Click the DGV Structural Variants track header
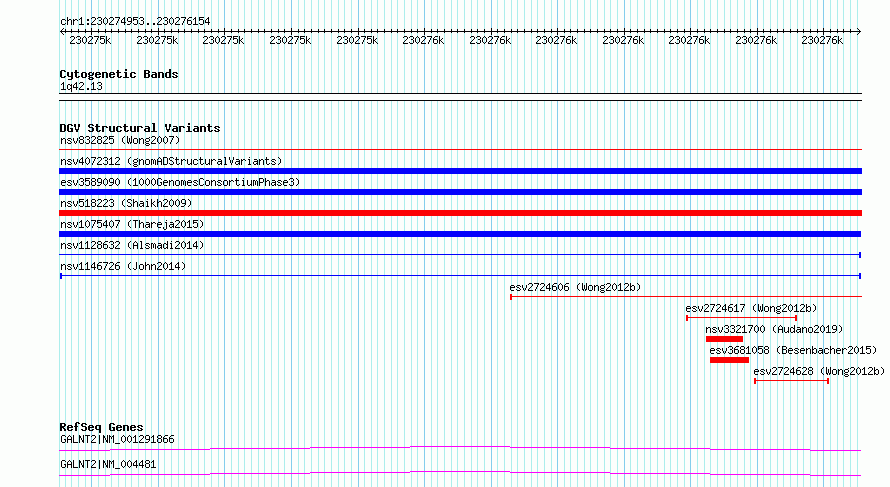Viewport: 890px width, 487px height. 140,128
